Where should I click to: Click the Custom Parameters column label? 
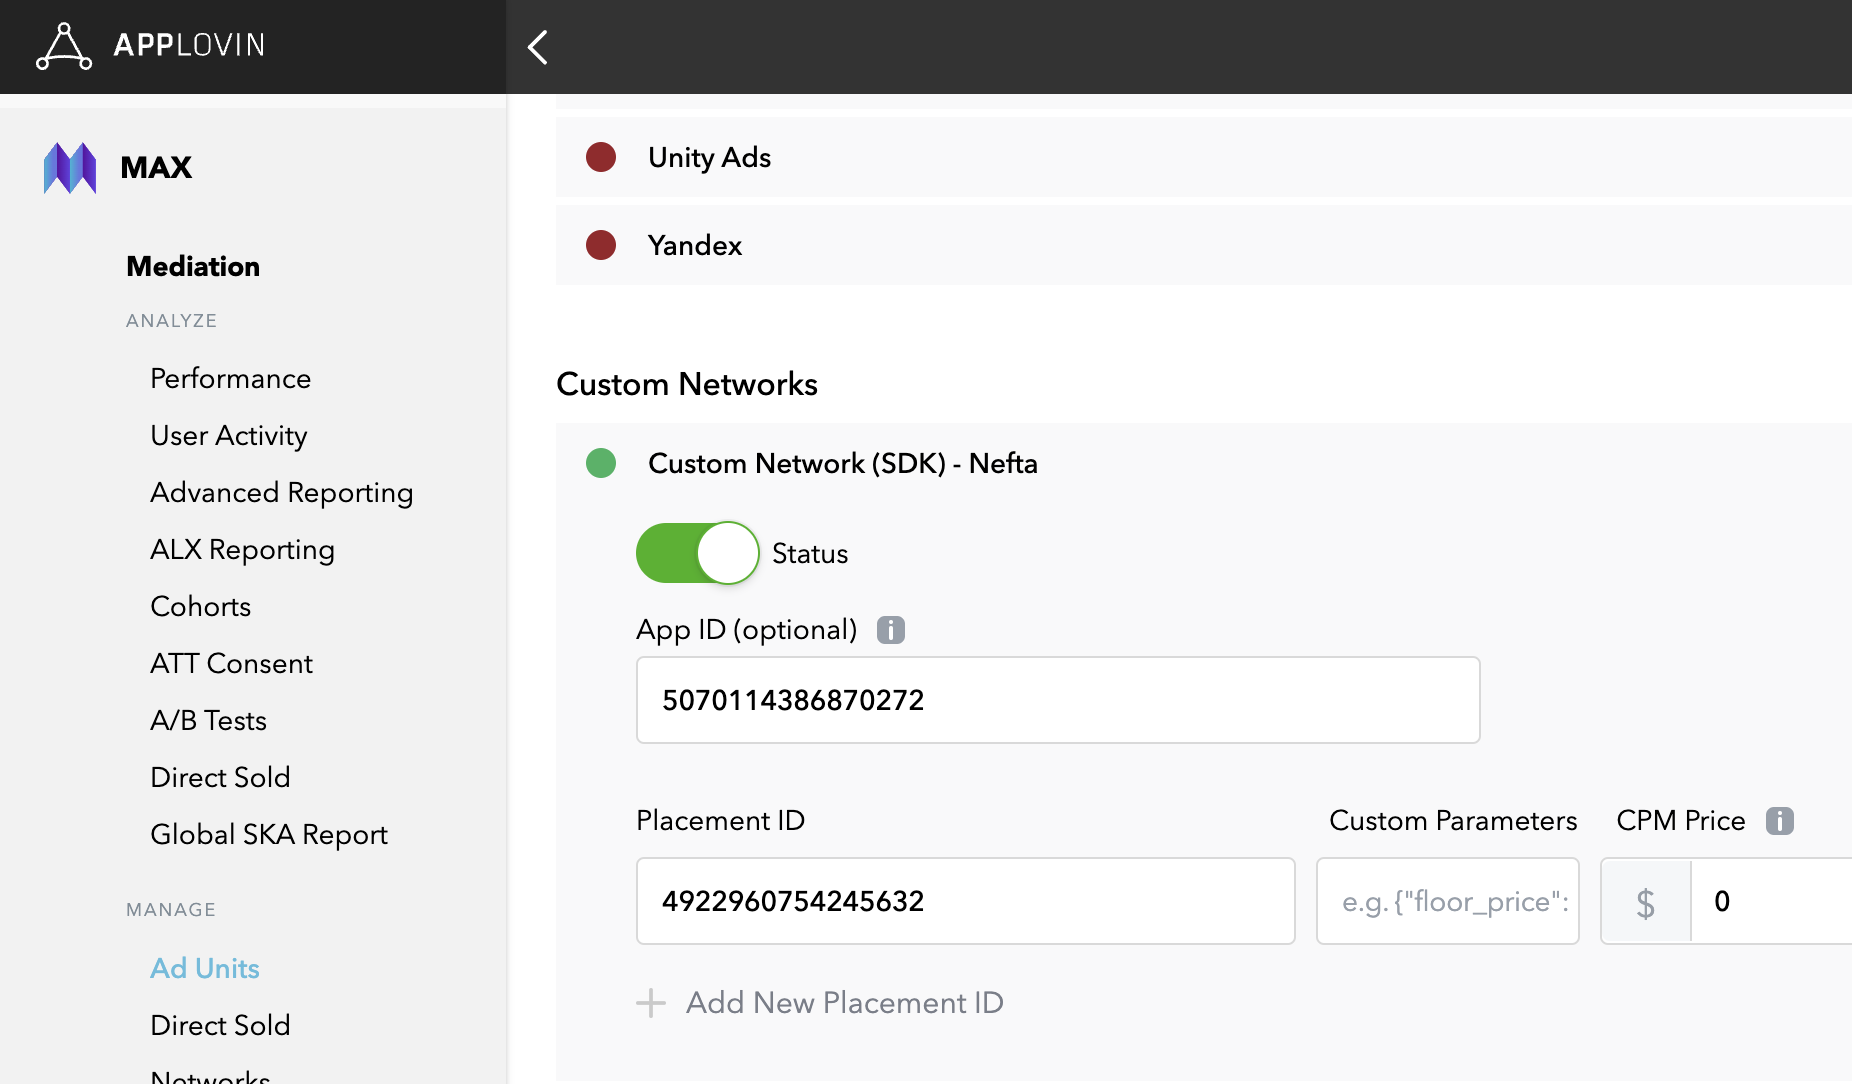point(1453,820)
